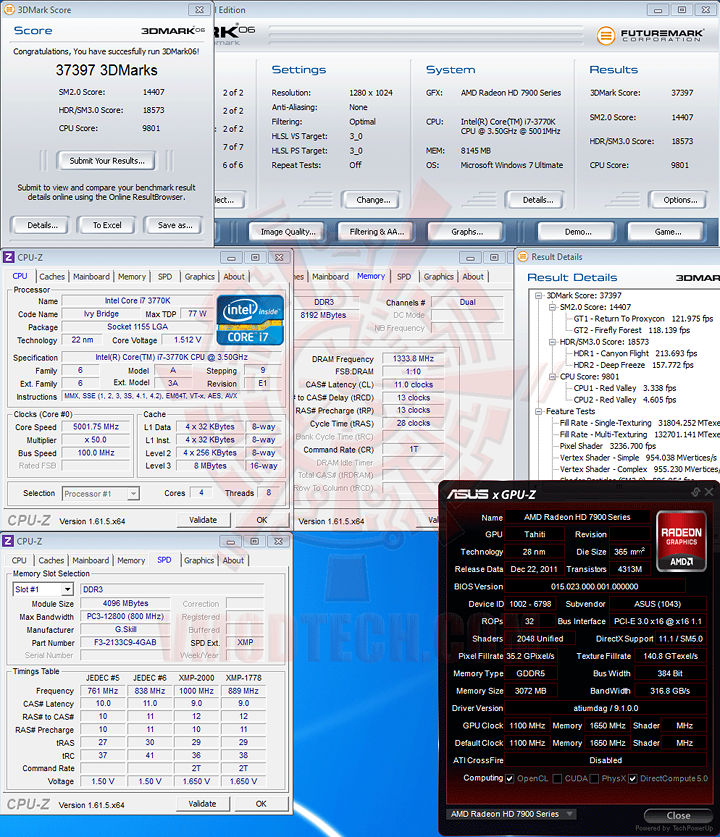The height and width of the screenshot is (837, 720).
Task: Click the Core Speed 5001.75 MHz field
Action: tap(96, 427)
